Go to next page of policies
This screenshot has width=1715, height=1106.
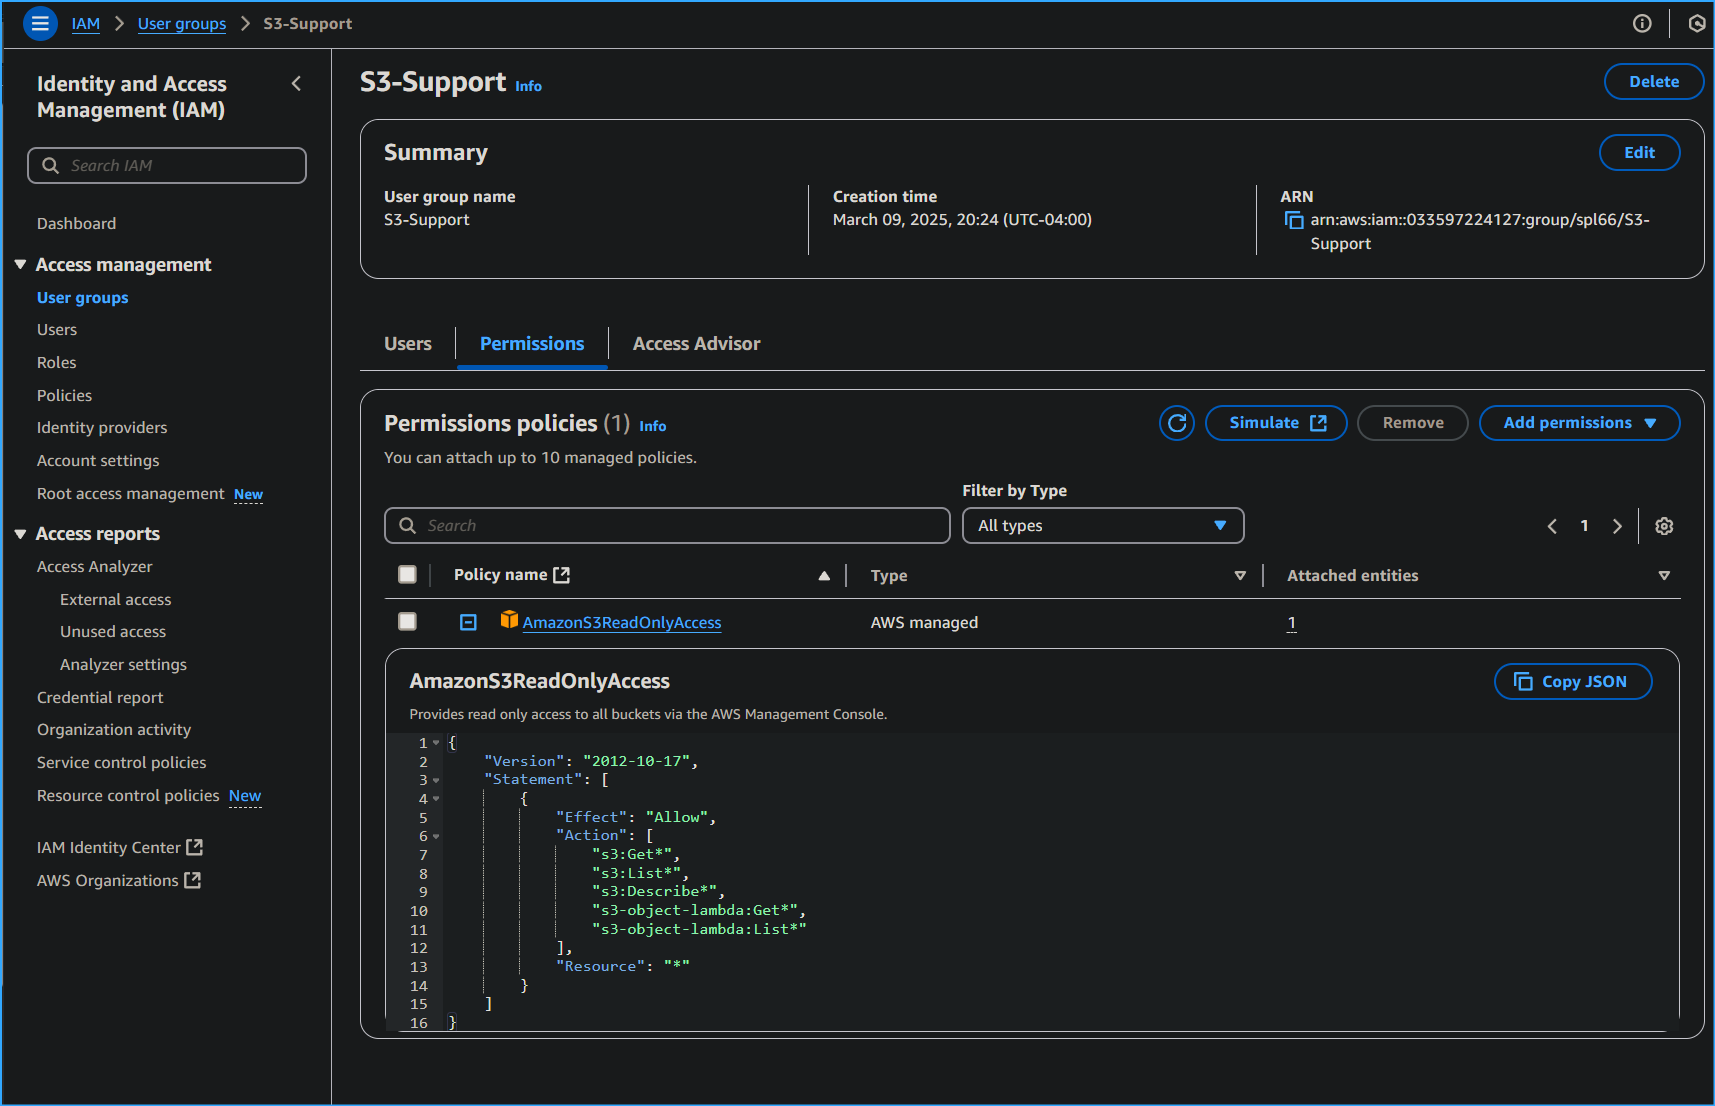pos(1617,526)
